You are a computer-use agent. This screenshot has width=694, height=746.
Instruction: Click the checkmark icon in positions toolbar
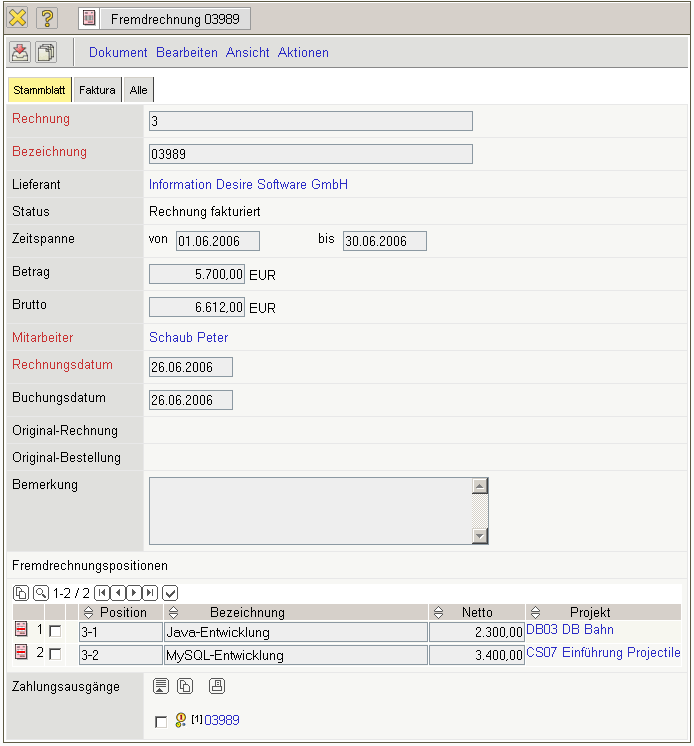pos(170,593)
